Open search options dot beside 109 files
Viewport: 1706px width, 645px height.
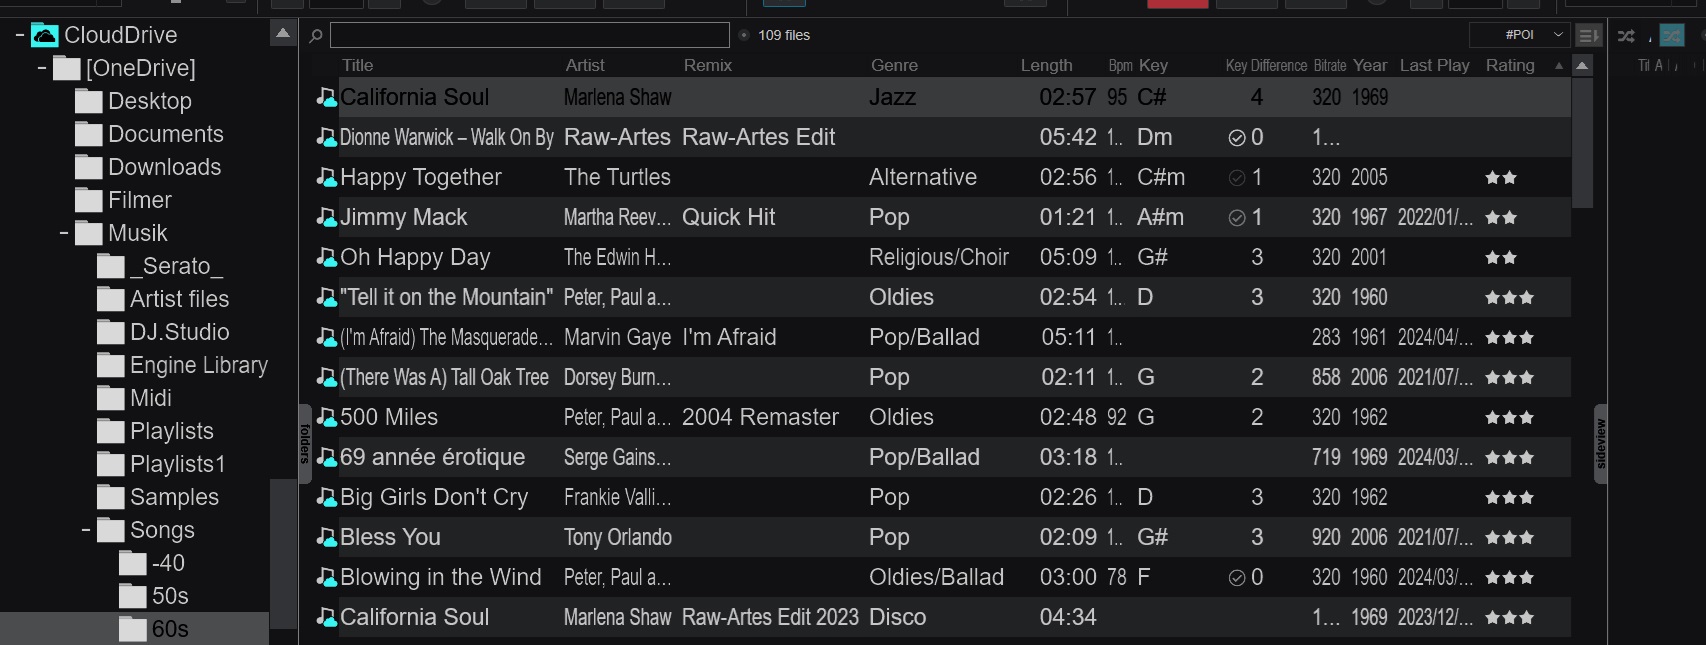click(x=744, y=35)
